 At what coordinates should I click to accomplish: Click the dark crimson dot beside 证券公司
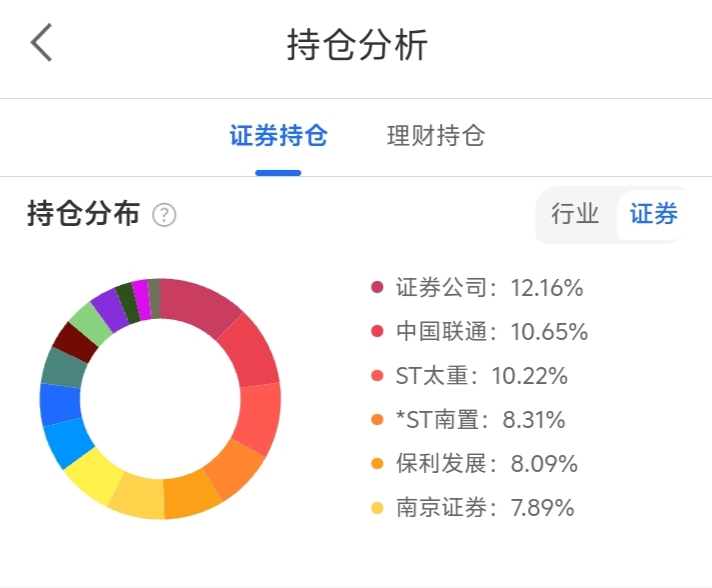[377, 289]
